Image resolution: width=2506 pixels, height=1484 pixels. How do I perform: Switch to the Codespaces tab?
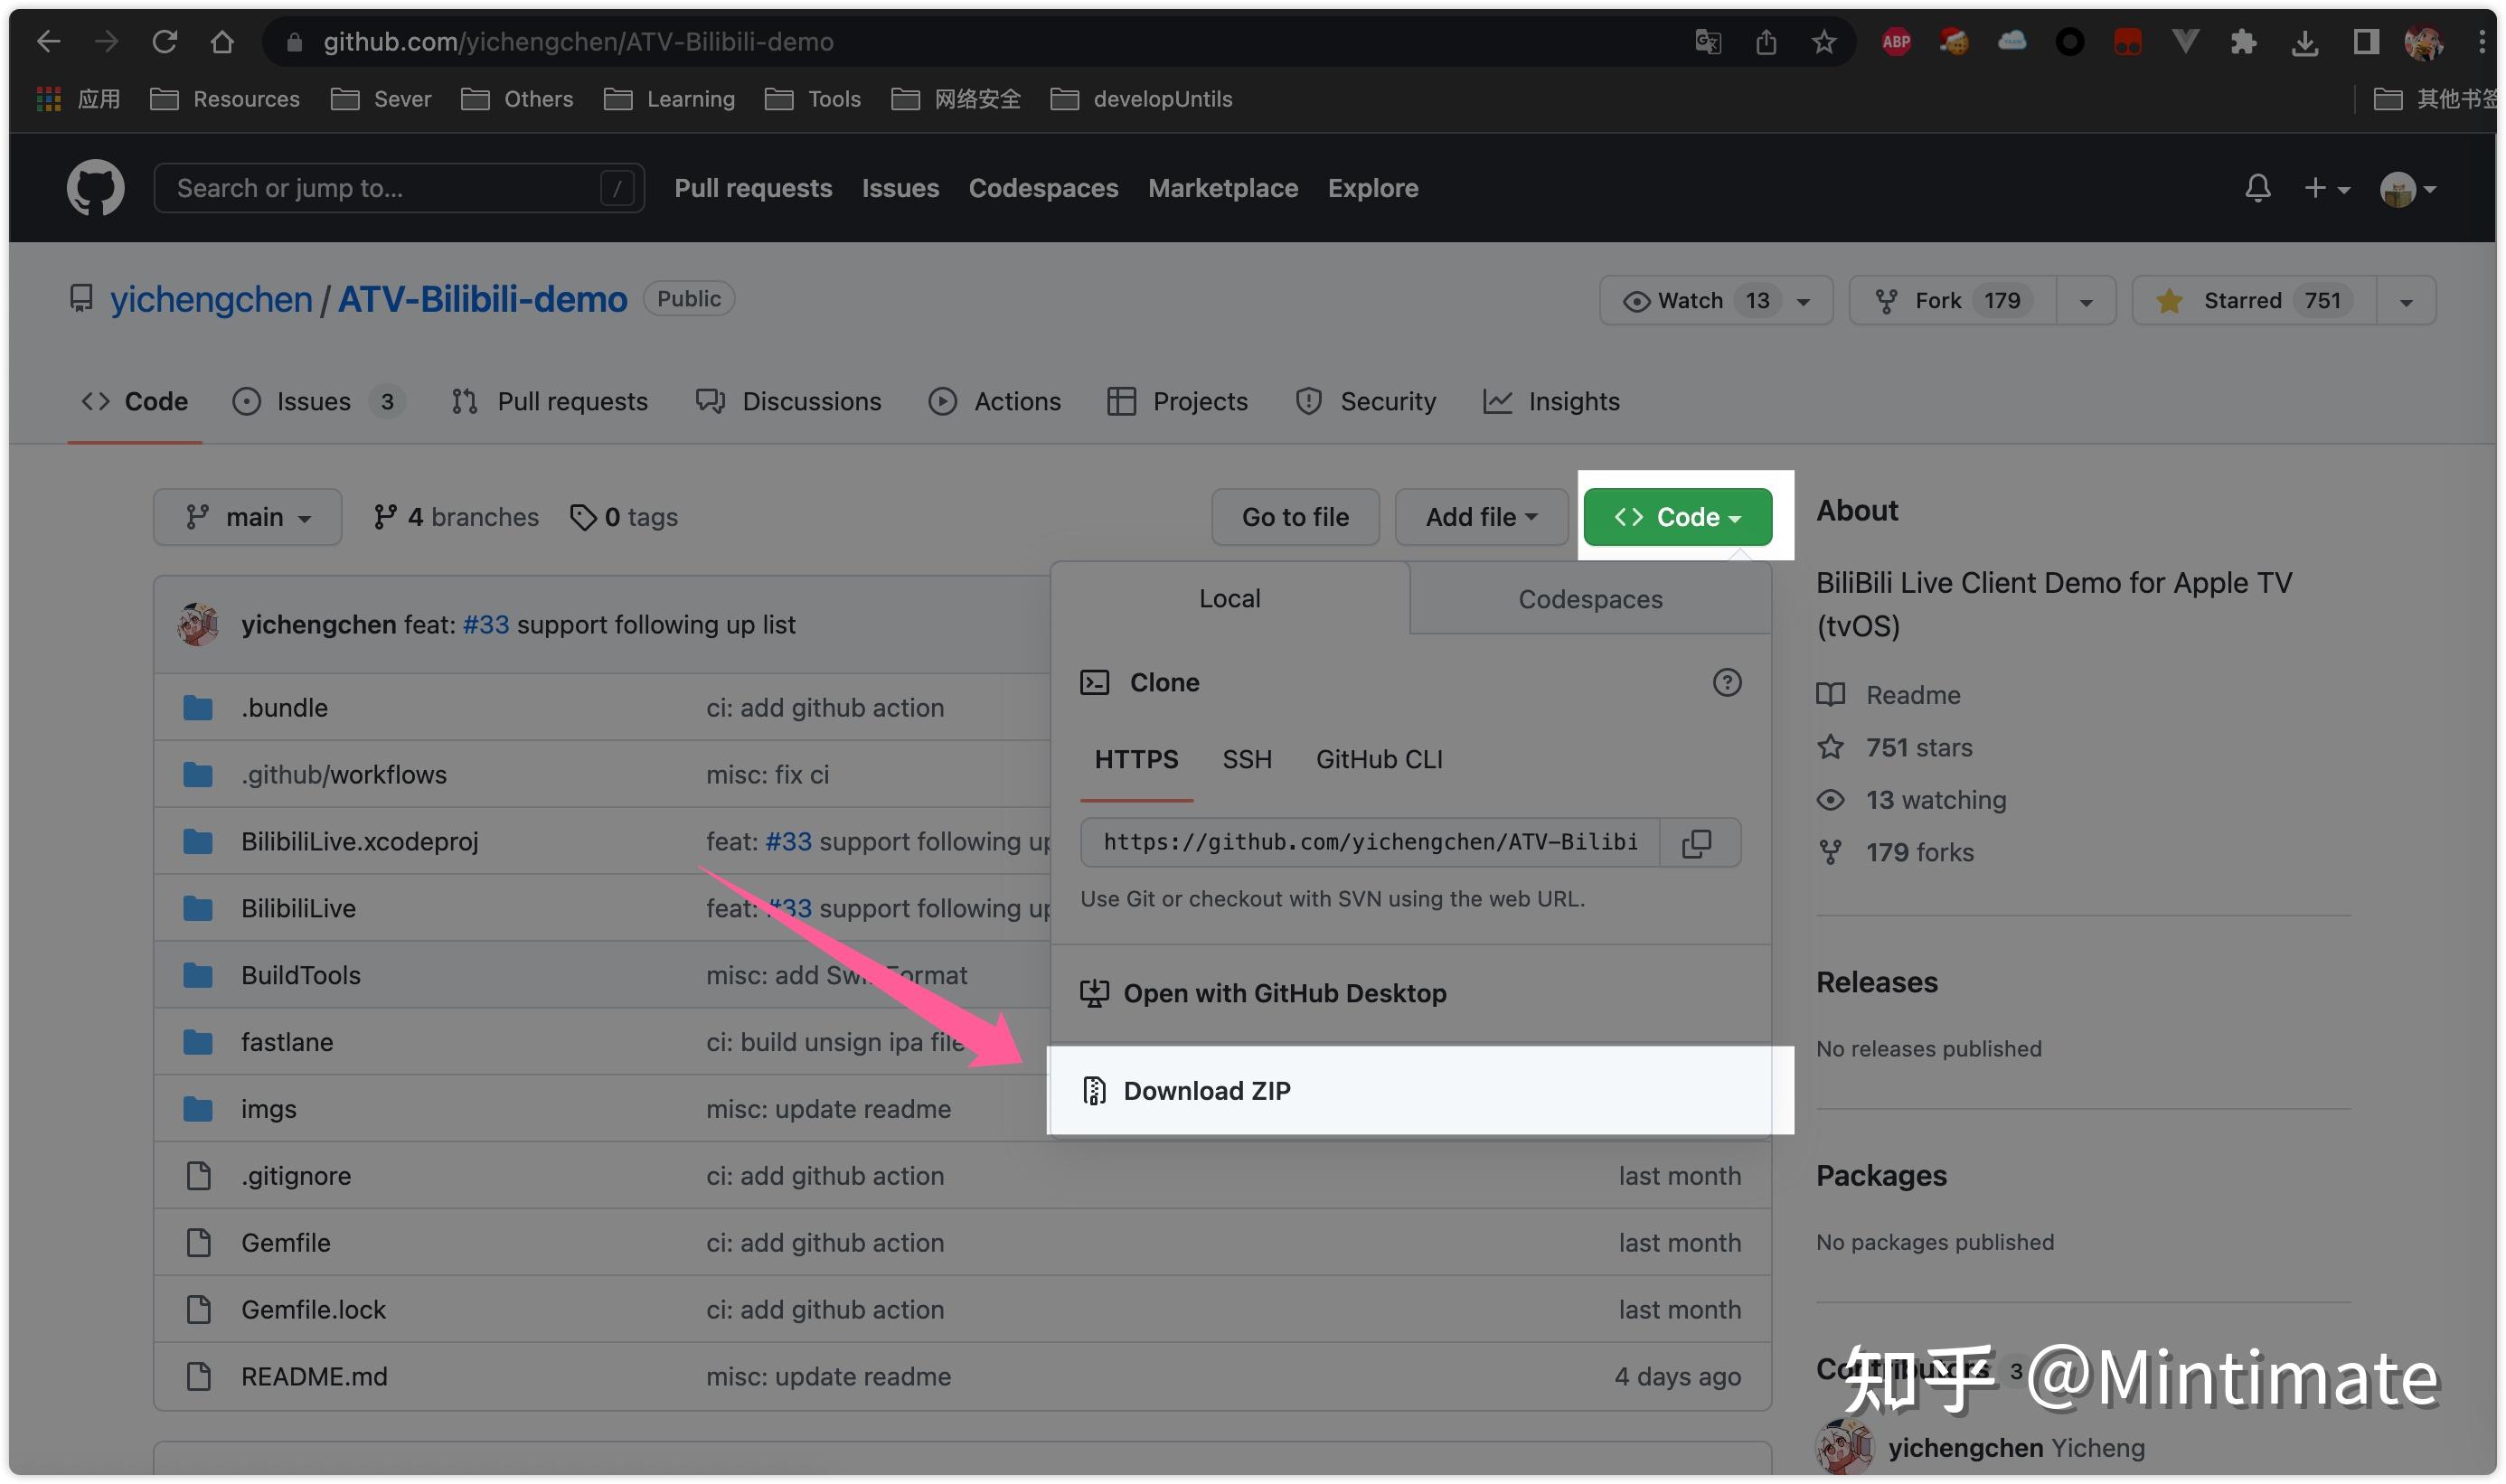click(x=1589, y=599)
